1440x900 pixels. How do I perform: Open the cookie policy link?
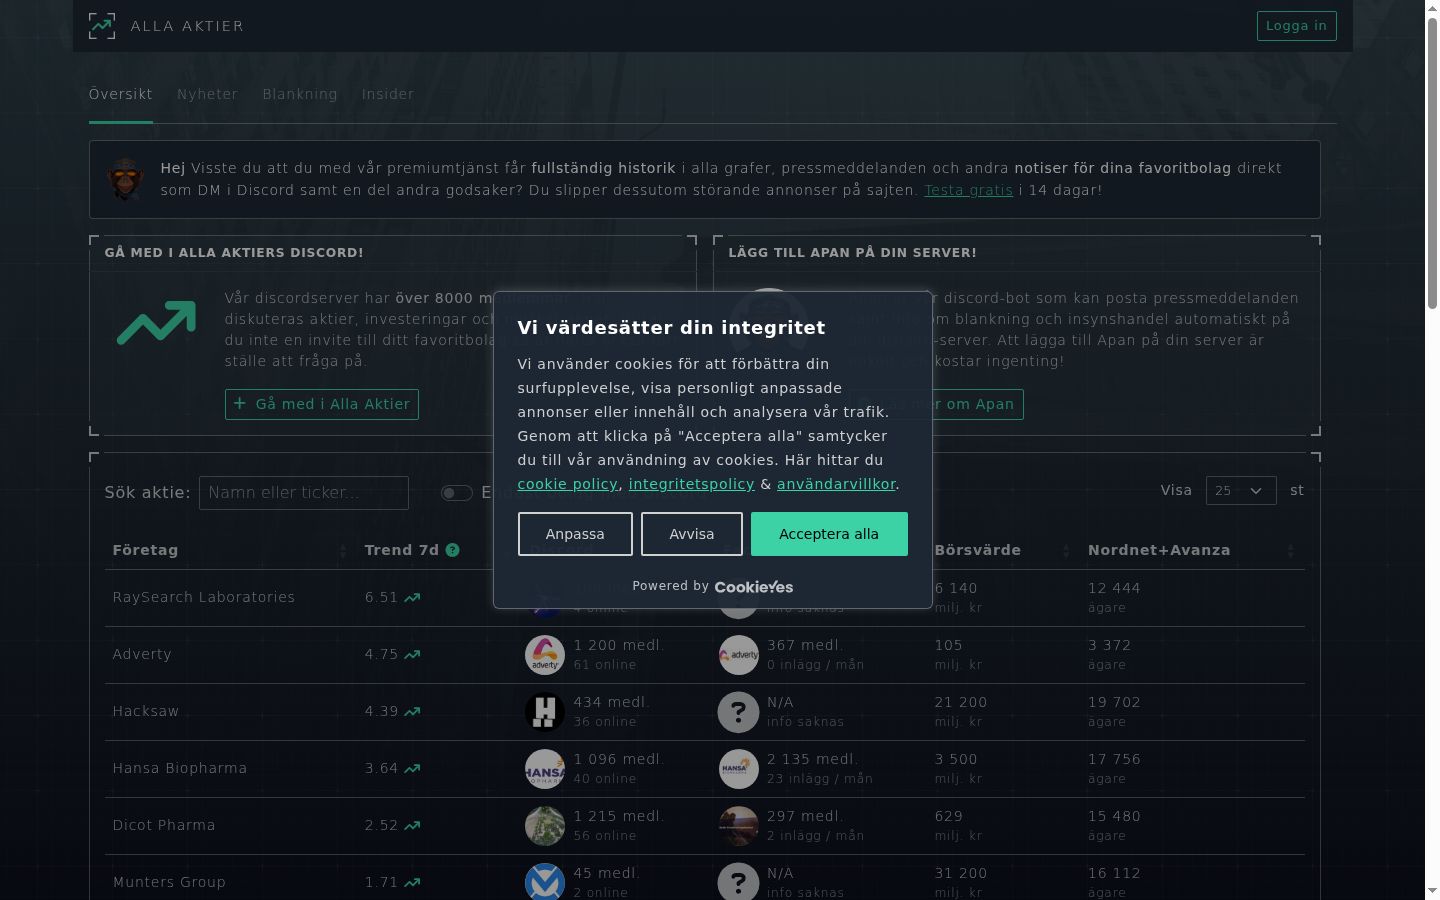(x=568, y=484)
